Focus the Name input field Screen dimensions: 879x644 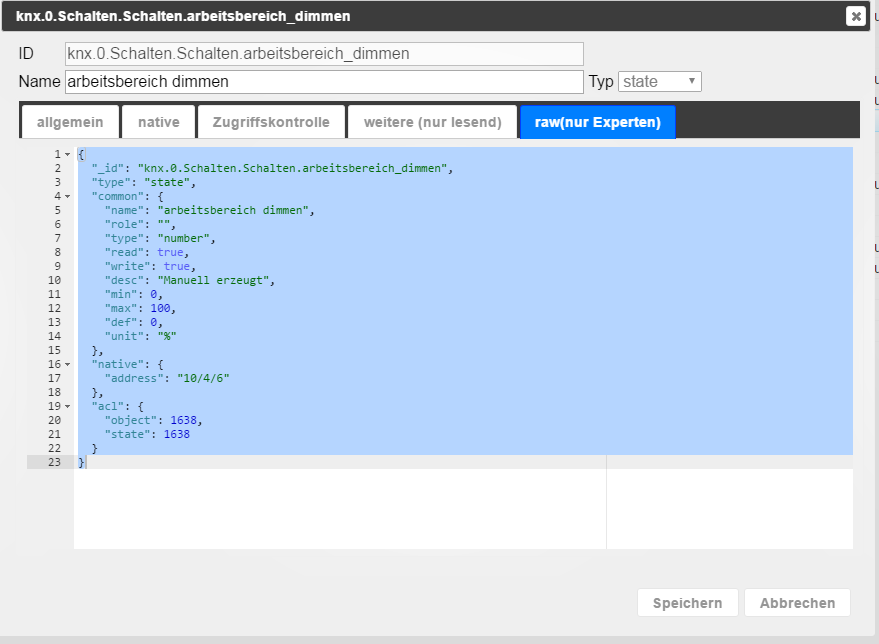(x=324, y=82)
